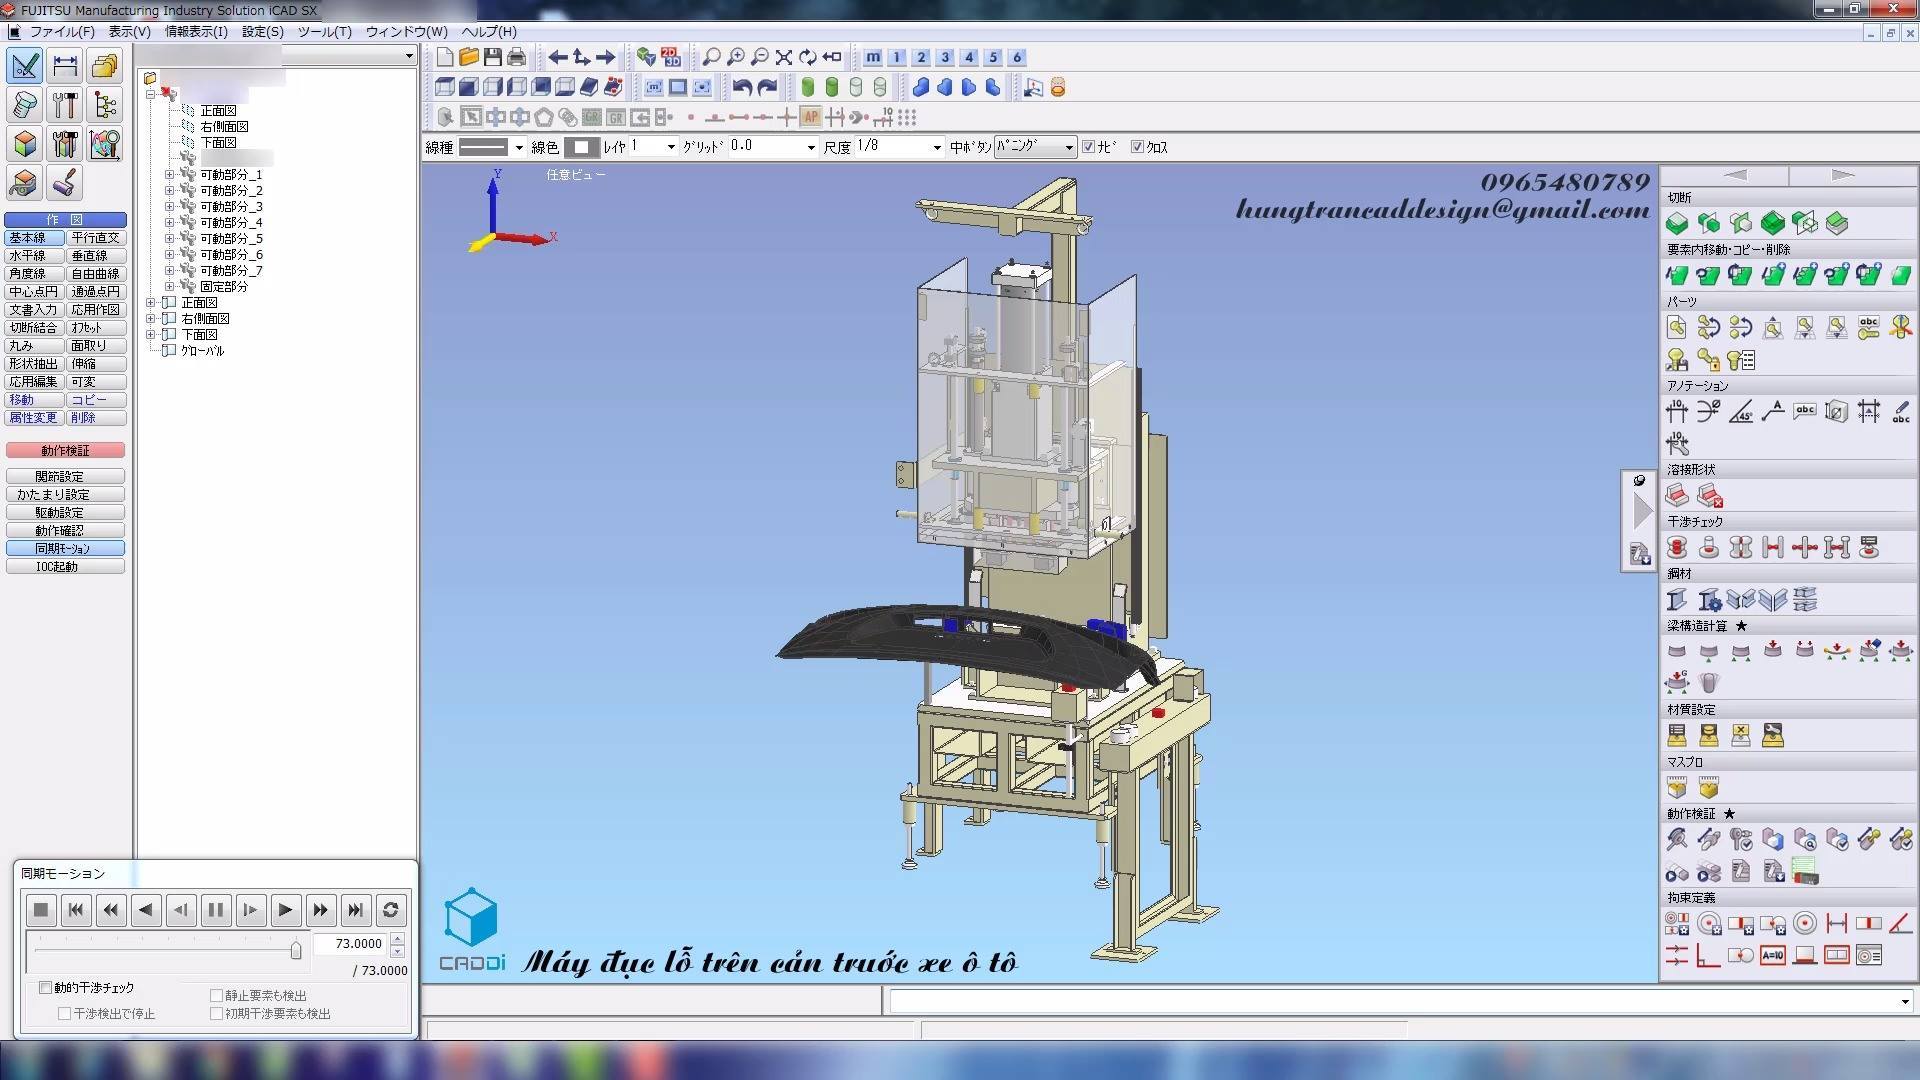The width and height of the screenshot is (1920, 1080).
Task: Click the fit-all zoom icon
Action: point(784,57)
